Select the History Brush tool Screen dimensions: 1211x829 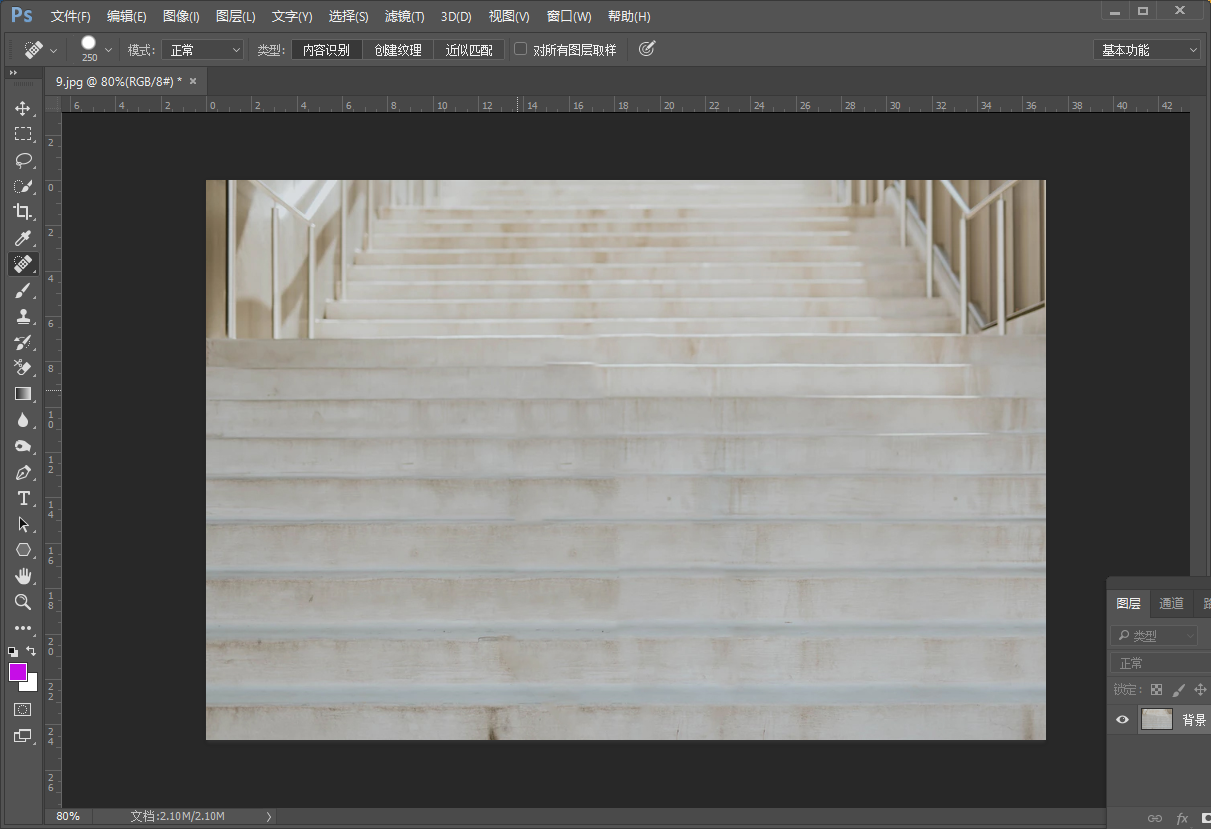coord(23,342)
